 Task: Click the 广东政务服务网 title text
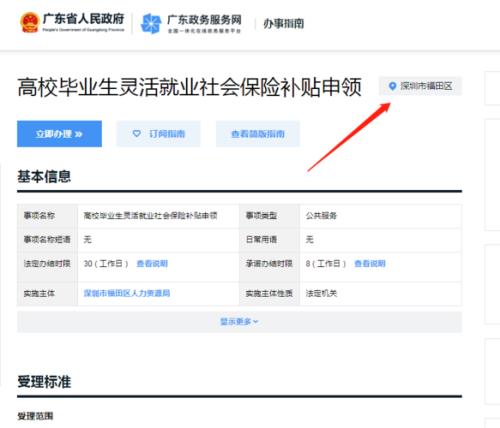click(204, 20)
